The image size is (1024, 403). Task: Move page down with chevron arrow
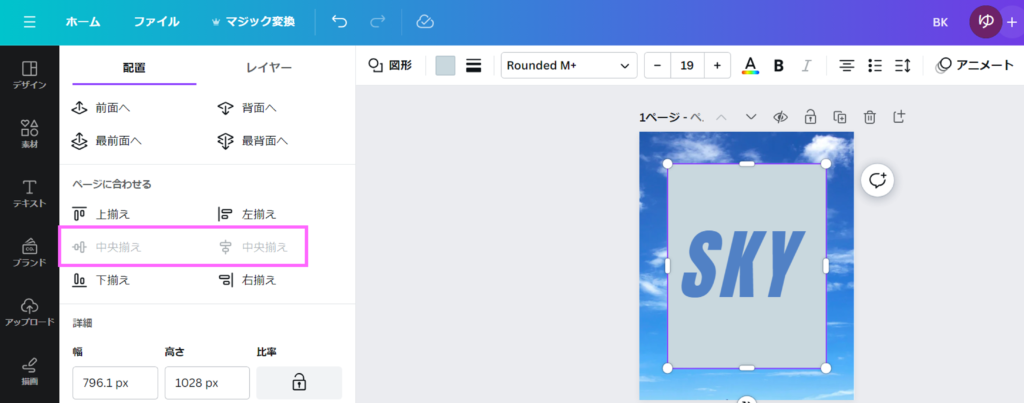tap(751, 117)
